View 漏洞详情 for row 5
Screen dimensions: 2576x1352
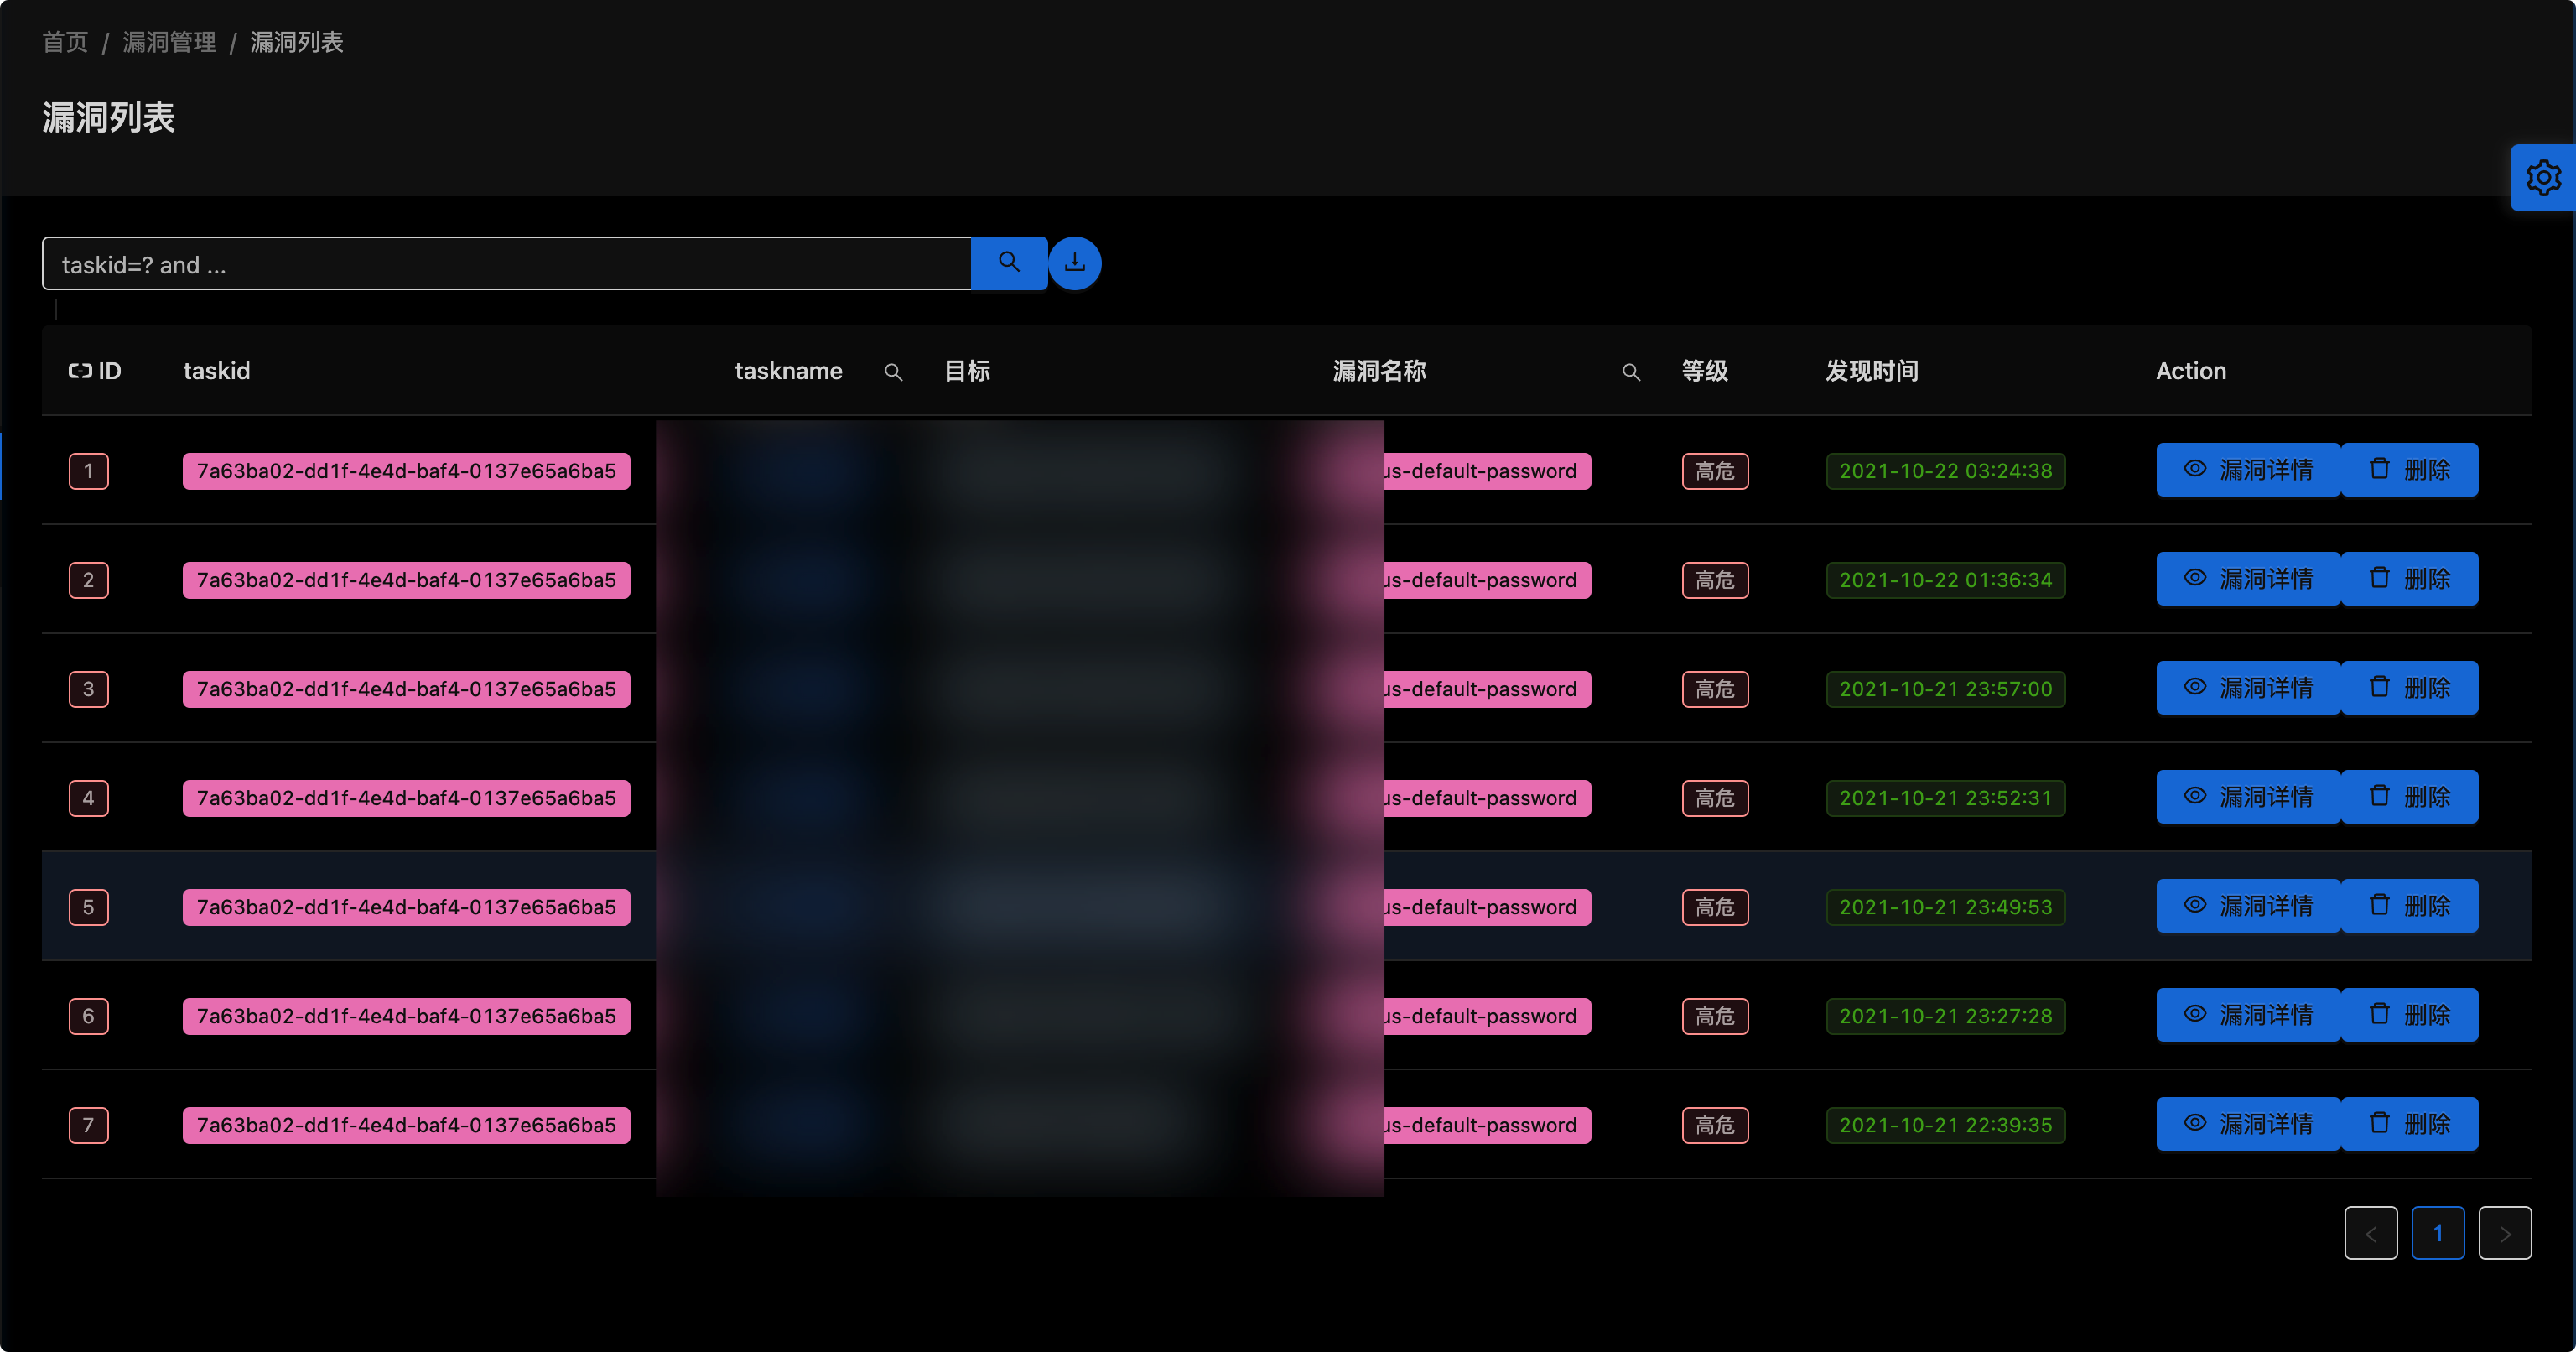coord(2247,906)
